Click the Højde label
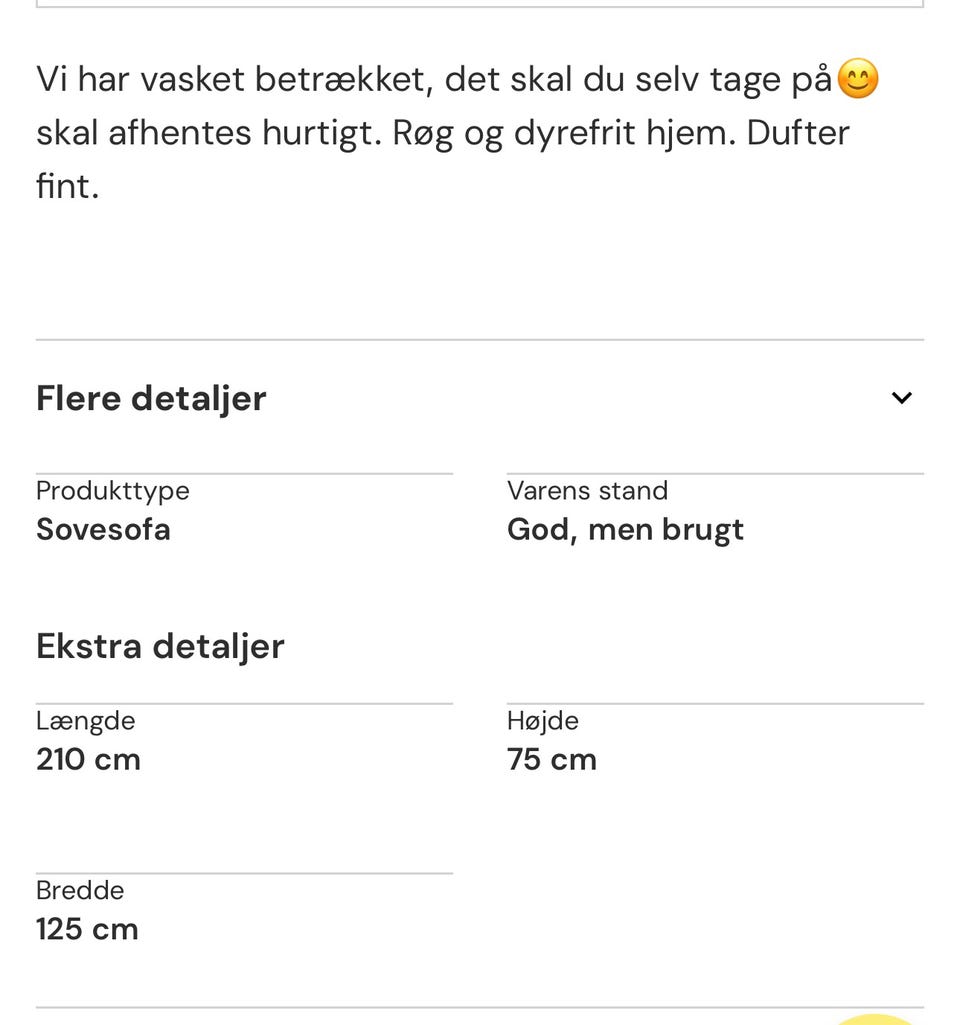The width and height of the screenshot is (960, 1025). pyautogui.click(x=542, y=721)
